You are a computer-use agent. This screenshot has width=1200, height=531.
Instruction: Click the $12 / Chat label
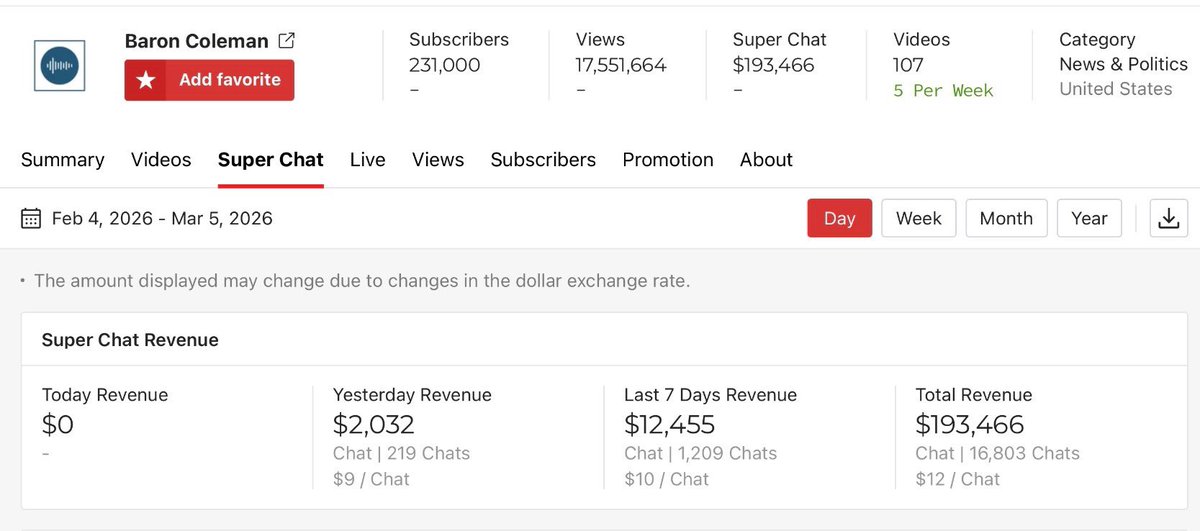958,479
